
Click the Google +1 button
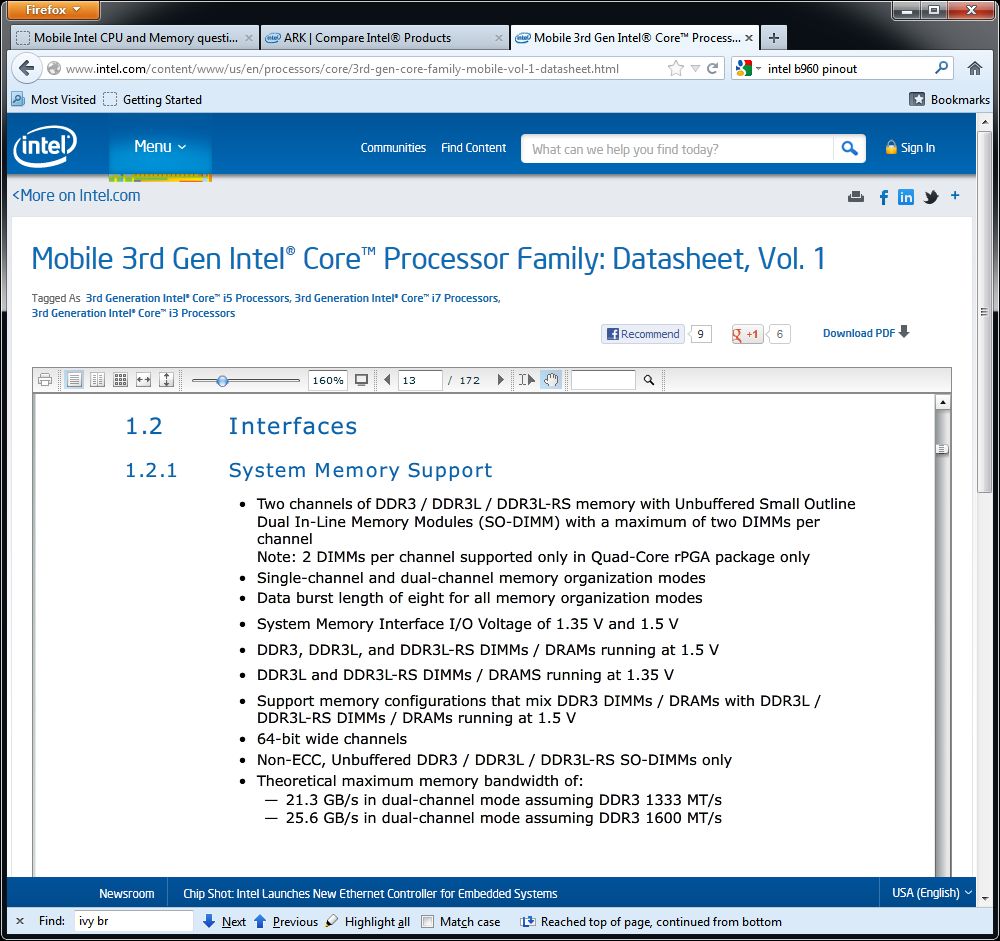coord(747,334)
